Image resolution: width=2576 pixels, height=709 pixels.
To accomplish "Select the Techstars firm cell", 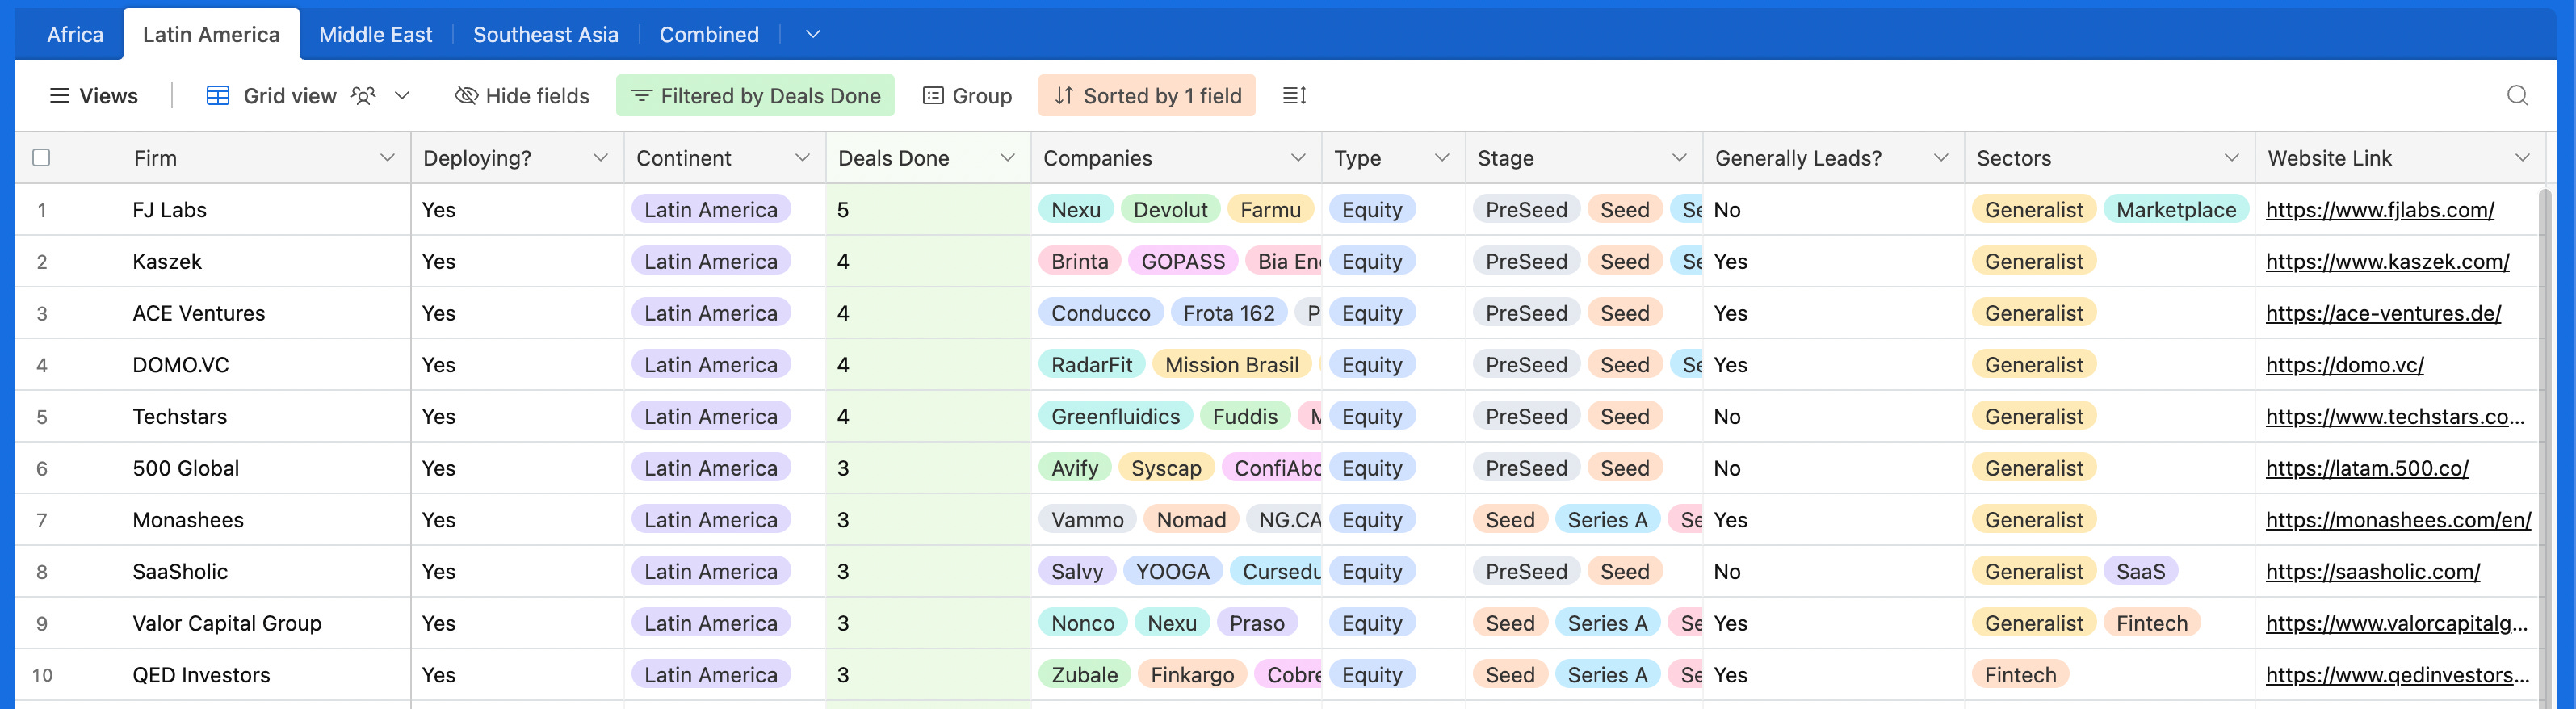I will click(x=213, y=417).
